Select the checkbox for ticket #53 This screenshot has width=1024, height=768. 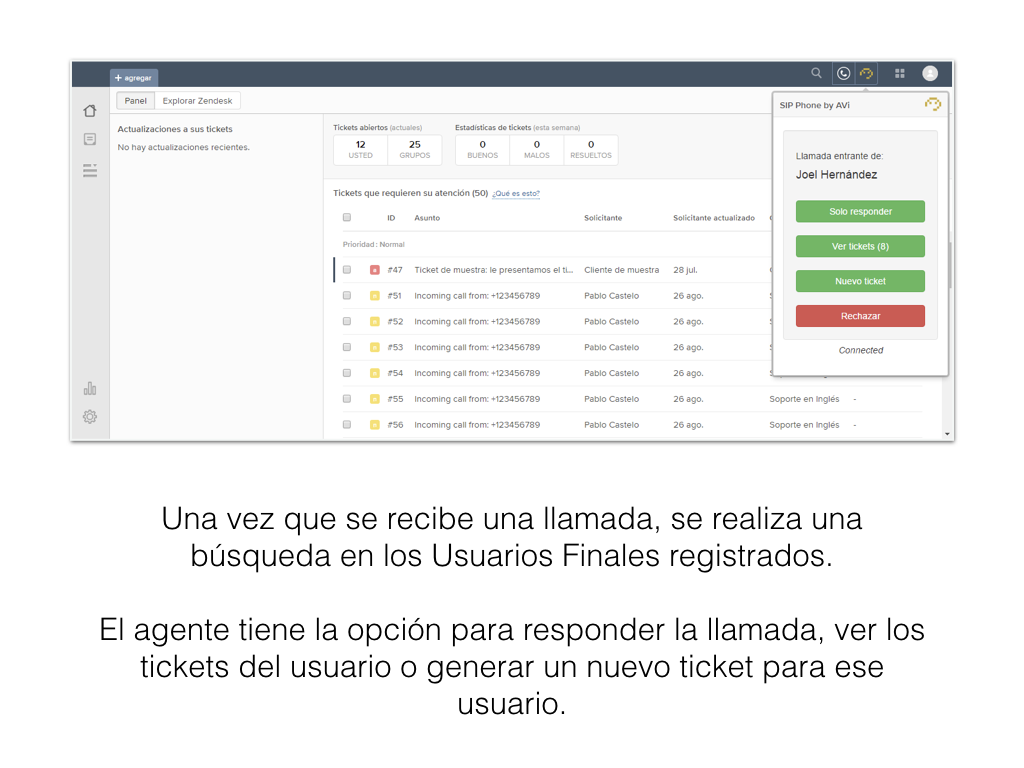point(347,348)
